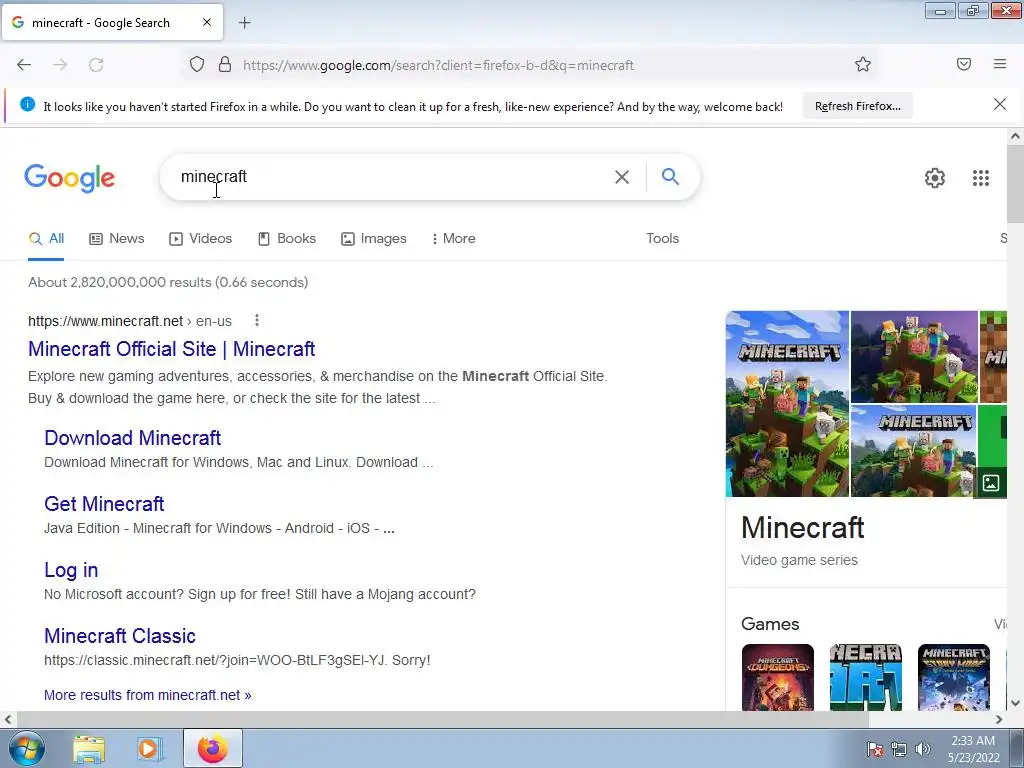1024x768 pixels.
Task: Open the teal Minecraft game thumbnail
Action: coord(865,677)
